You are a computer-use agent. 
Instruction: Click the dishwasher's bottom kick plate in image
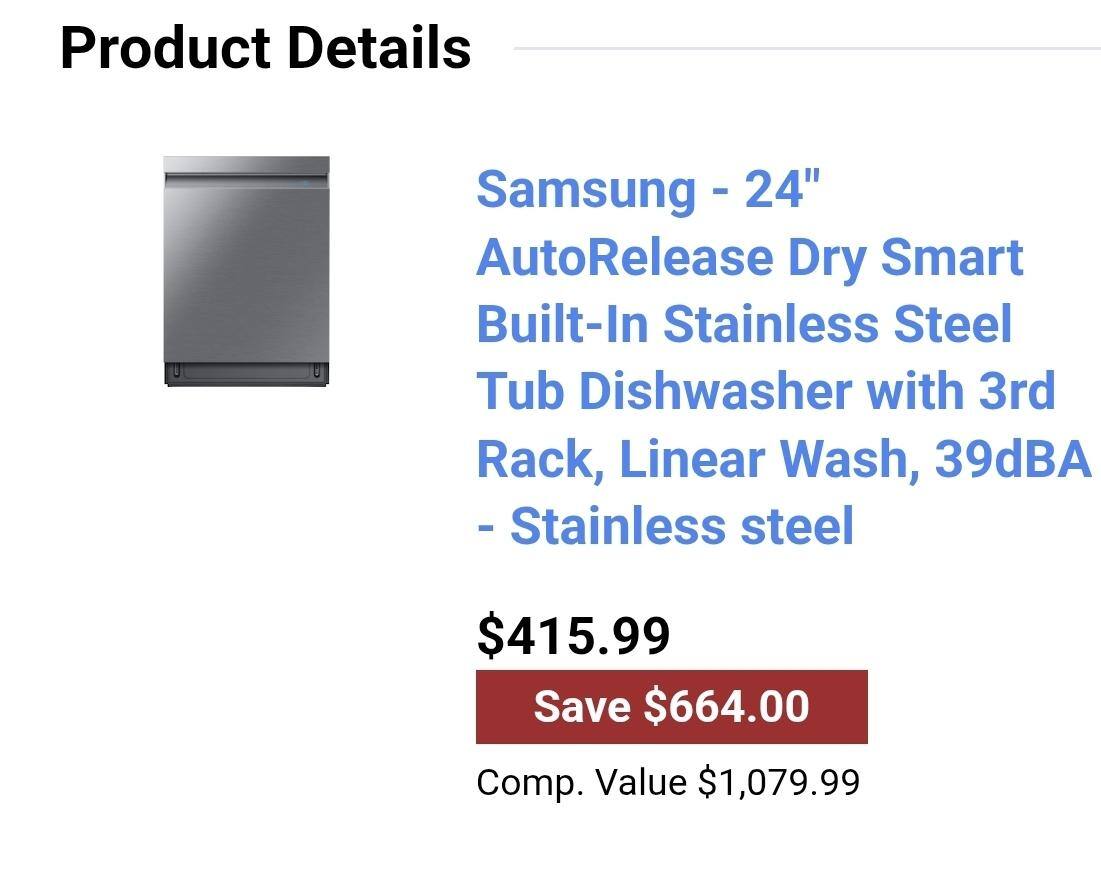[x=246, y=372]
